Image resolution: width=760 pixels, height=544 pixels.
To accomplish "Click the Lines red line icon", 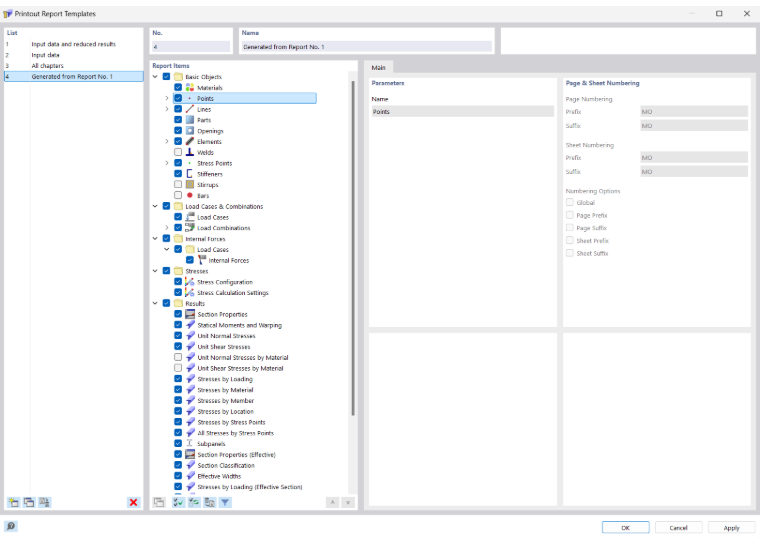I will pos(190,109).
